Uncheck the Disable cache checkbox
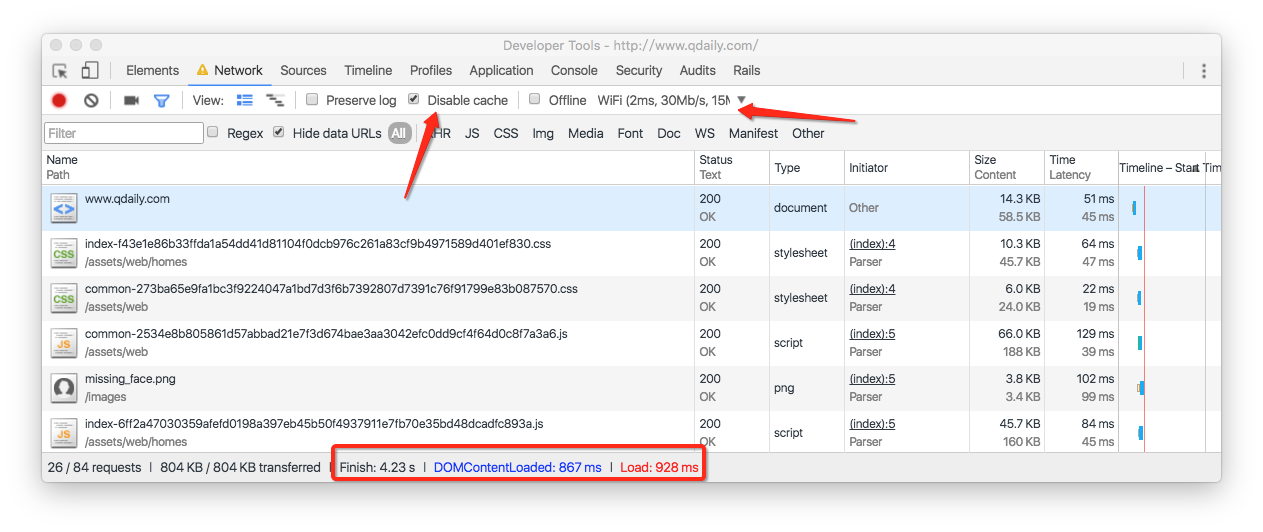 point(414,99)
